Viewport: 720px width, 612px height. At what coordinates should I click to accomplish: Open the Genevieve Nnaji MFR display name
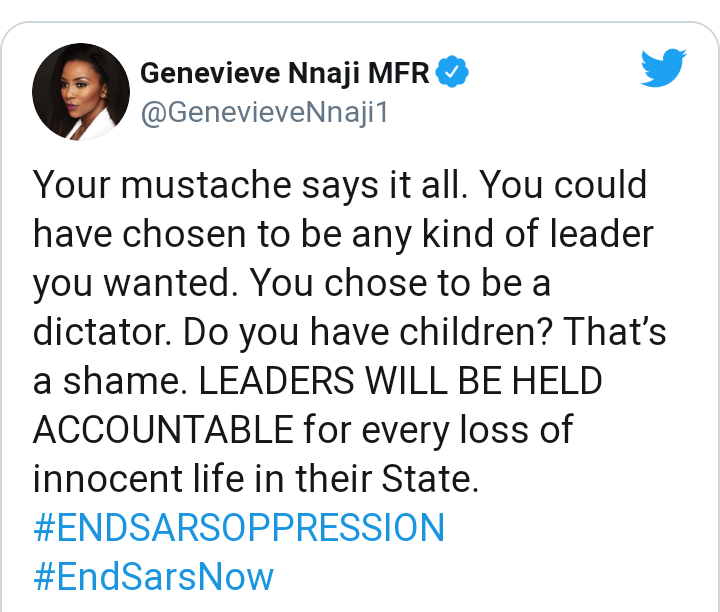click(284, 73)
